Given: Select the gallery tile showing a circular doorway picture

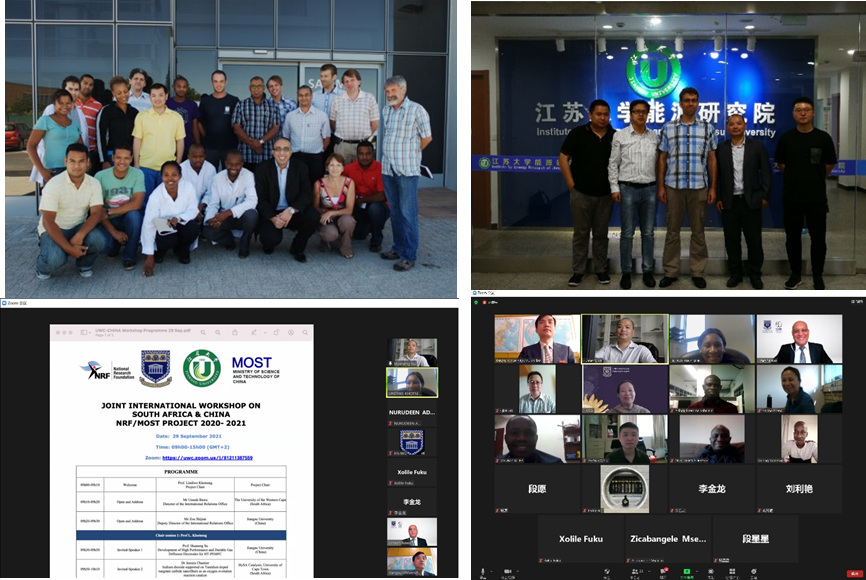Looking at the screenshot, I should (625, 488).
